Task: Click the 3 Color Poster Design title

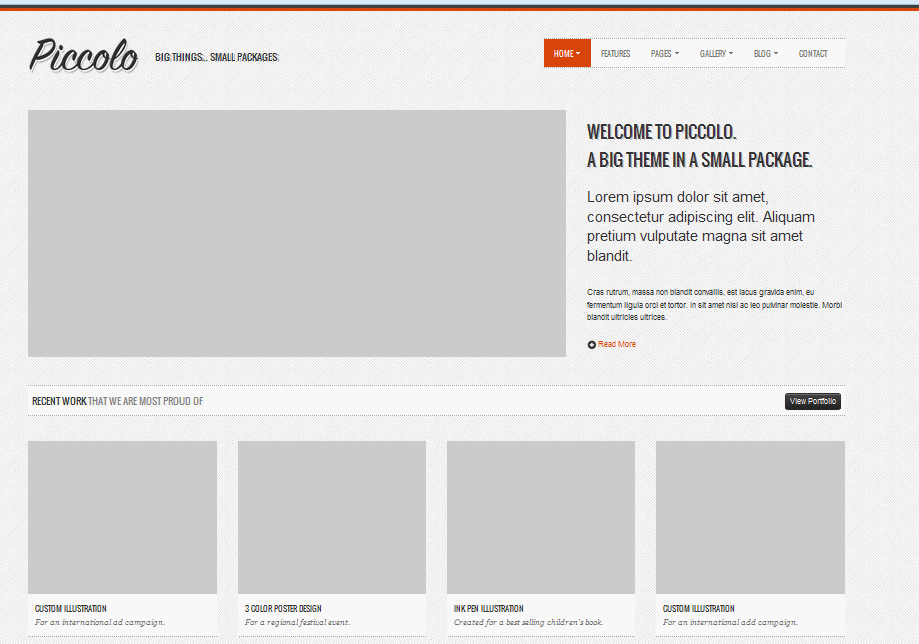Action: [283, 609]
